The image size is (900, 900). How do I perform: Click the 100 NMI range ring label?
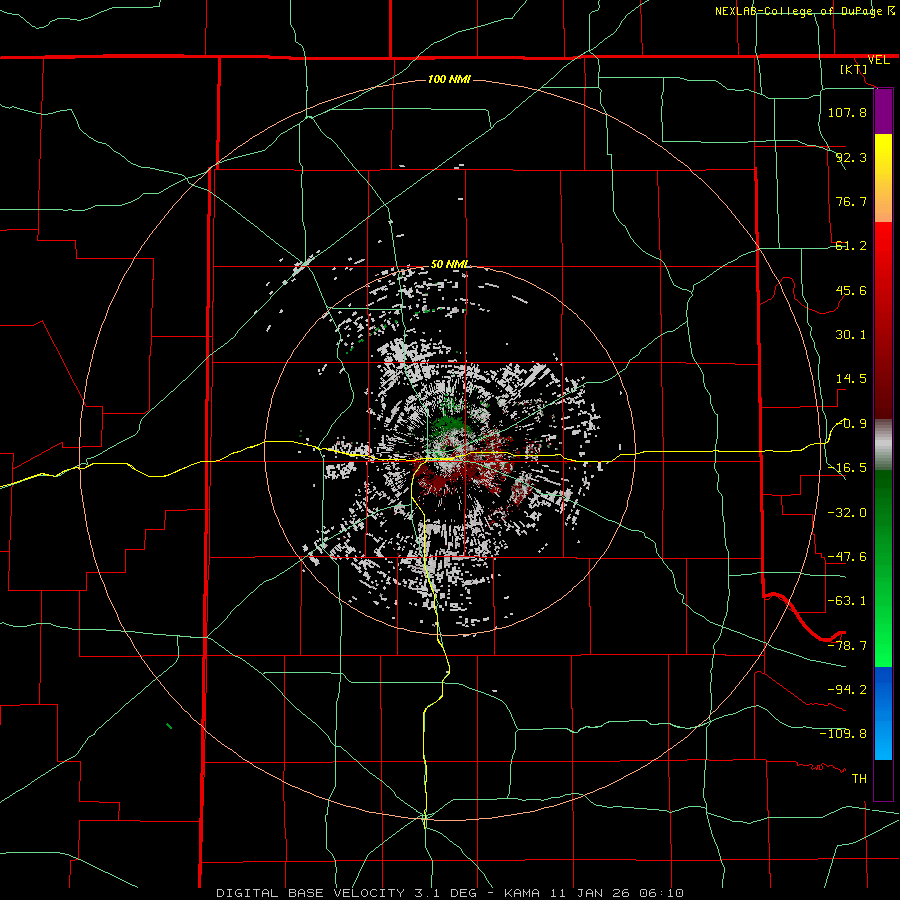point(449,79)
